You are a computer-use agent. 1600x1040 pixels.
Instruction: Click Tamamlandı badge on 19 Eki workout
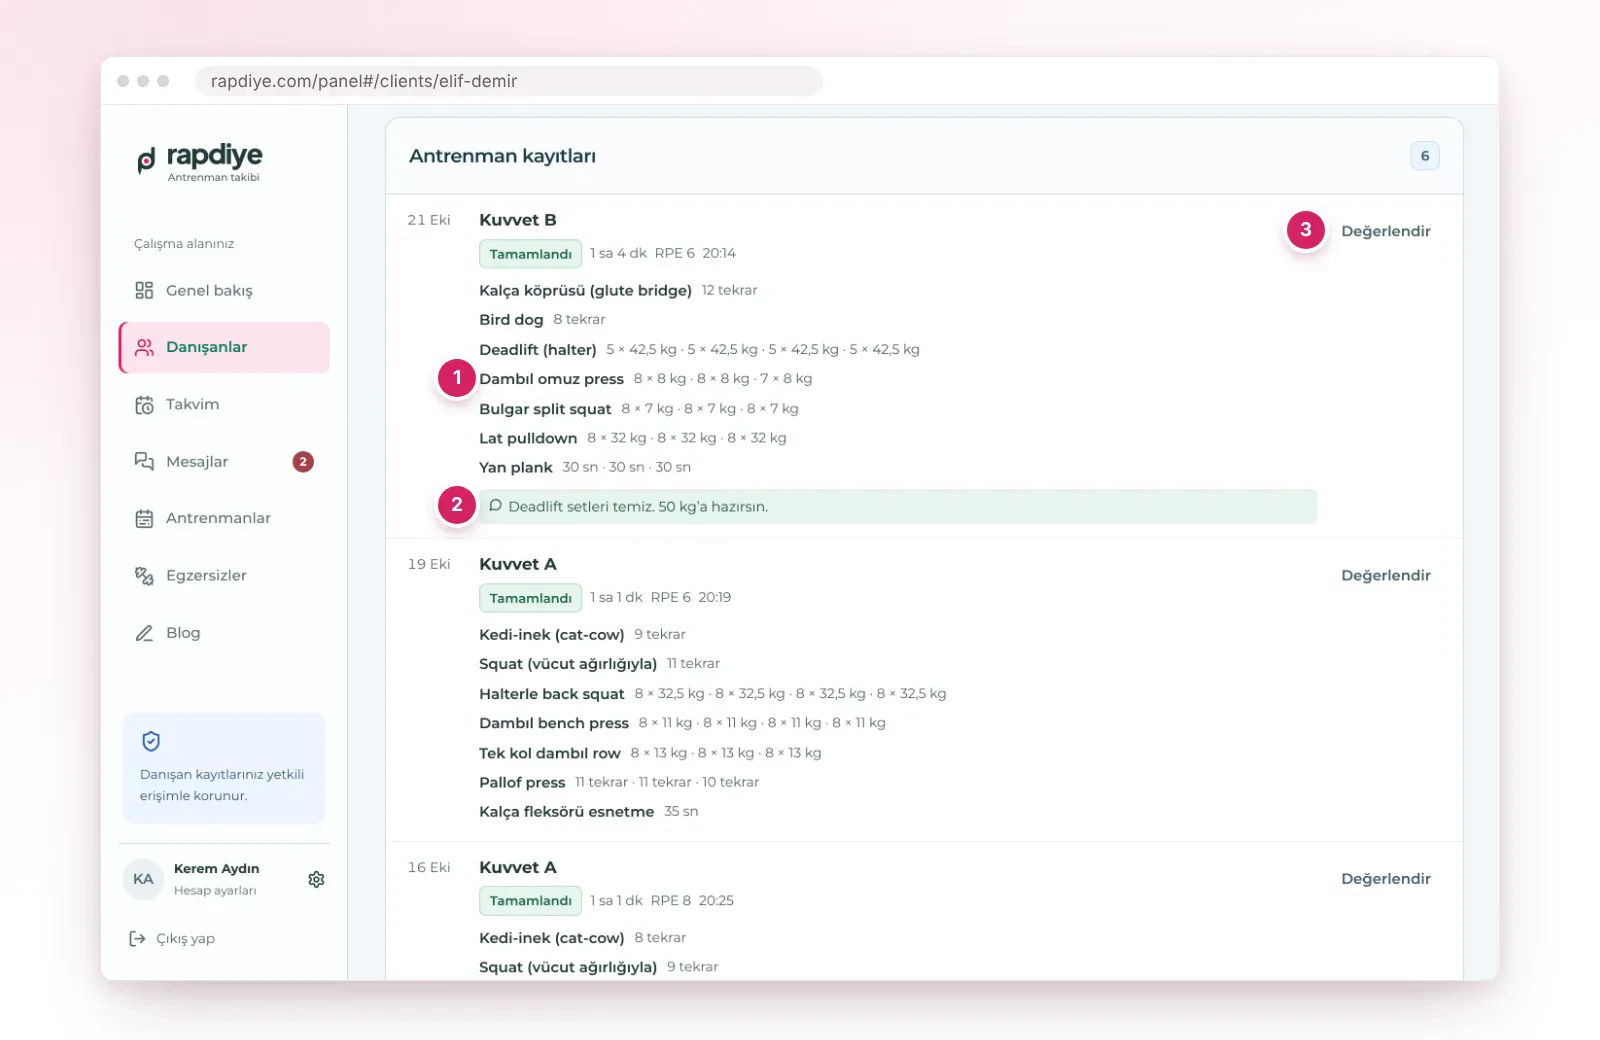530,598
